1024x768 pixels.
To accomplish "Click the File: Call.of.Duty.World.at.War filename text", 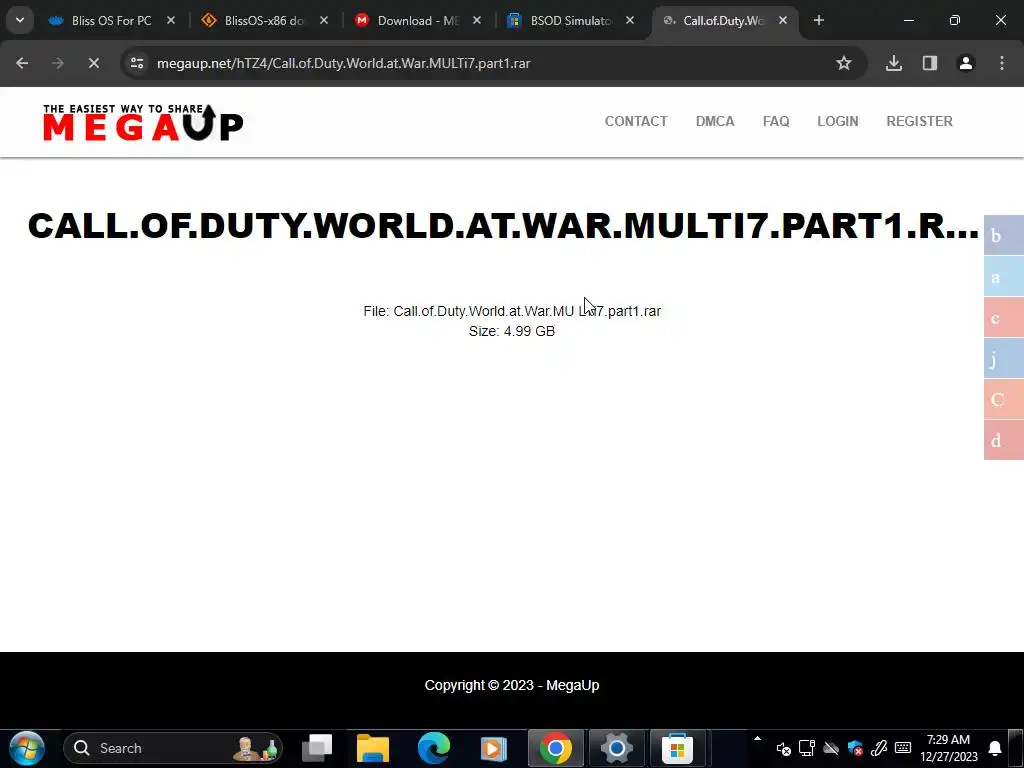I will (512, 312).
